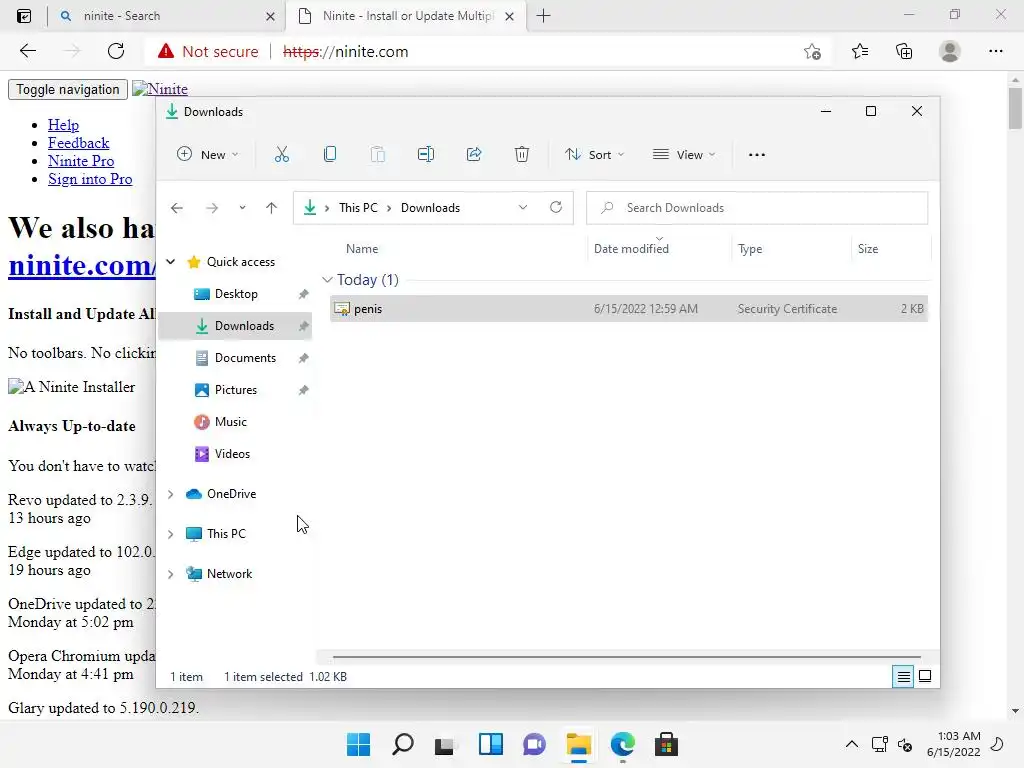Viewport: 1024px width, 768px height.
Task: Open a new Edge tab with plus button
Action: pos(543,16)
